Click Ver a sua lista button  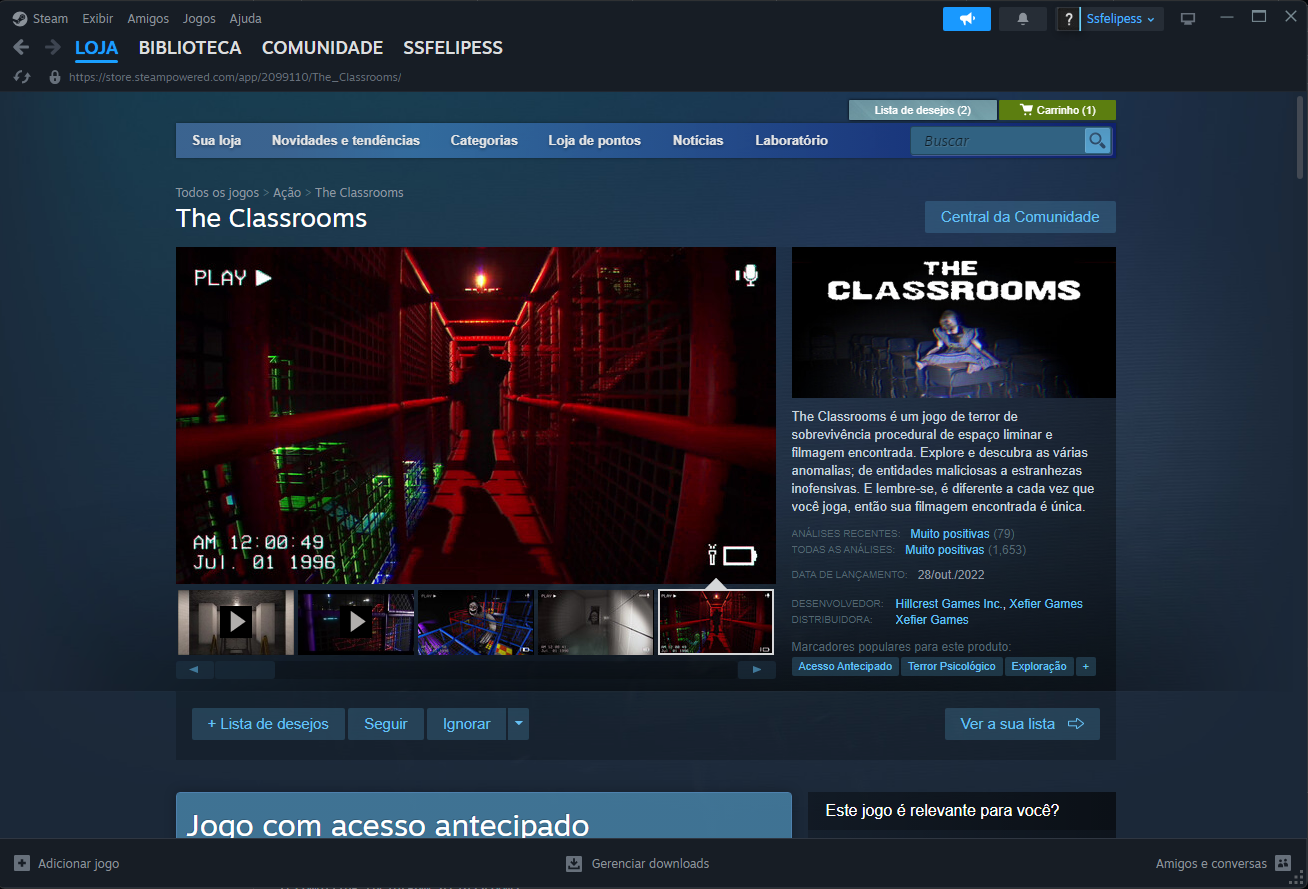click(1022, 724)
